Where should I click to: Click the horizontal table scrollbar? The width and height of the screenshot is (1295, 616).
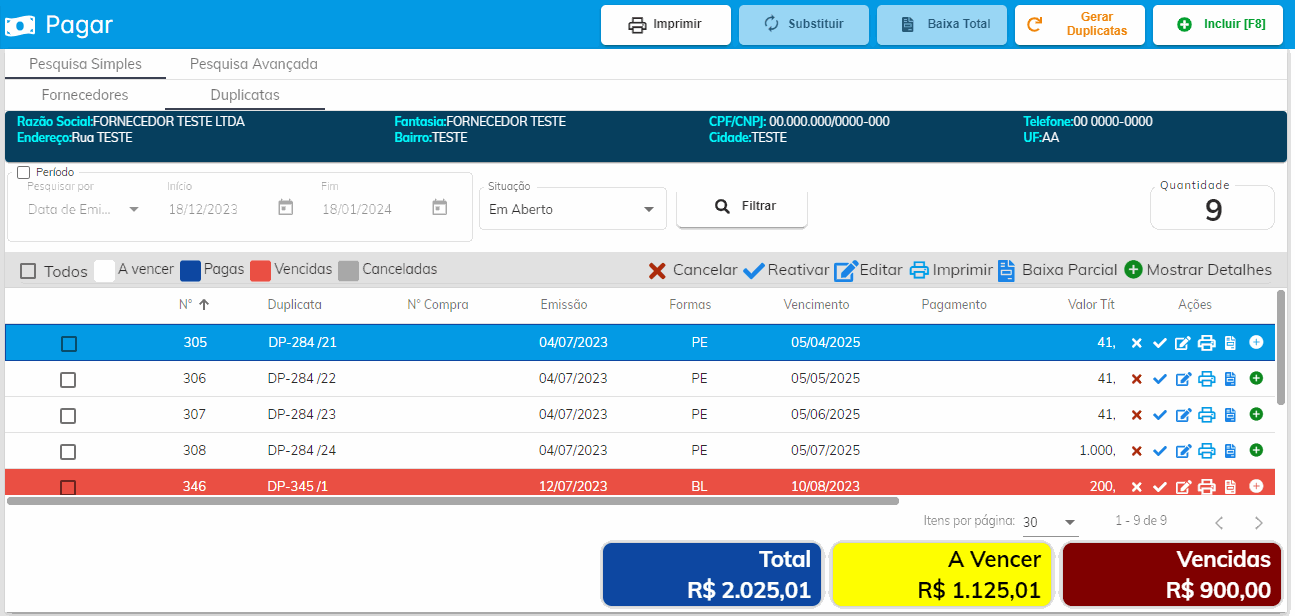453,501
